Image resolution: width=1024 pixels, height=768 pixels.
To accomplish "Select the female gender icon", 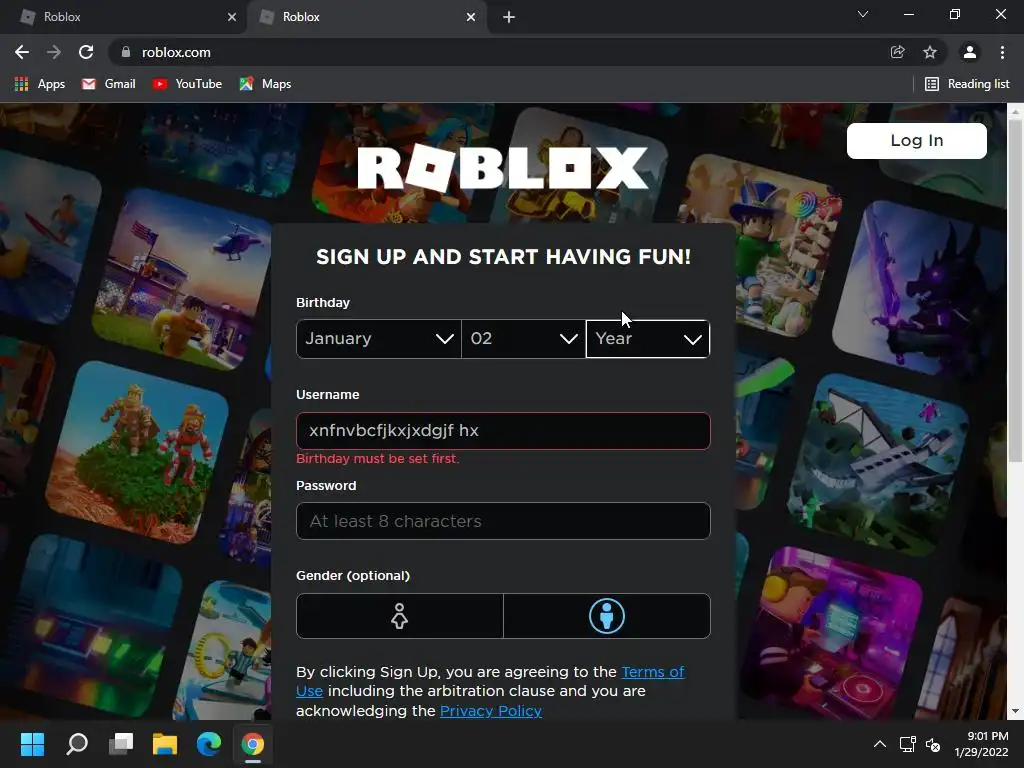I will click(400, 616).
